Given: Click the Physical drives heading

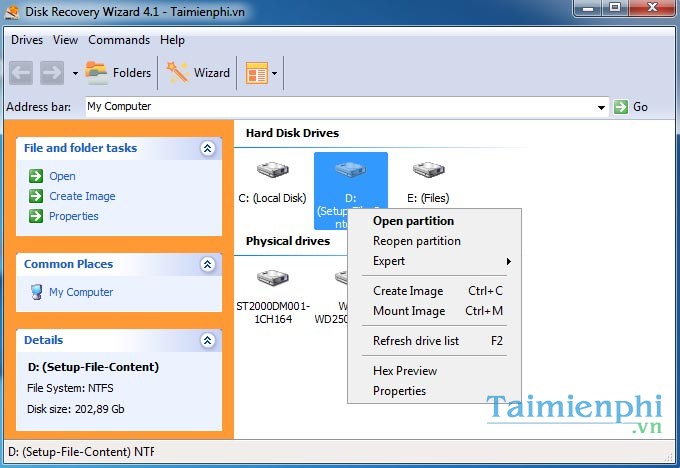Looking at the screenshot, I should pyautogui.click(x=288, y=241).
